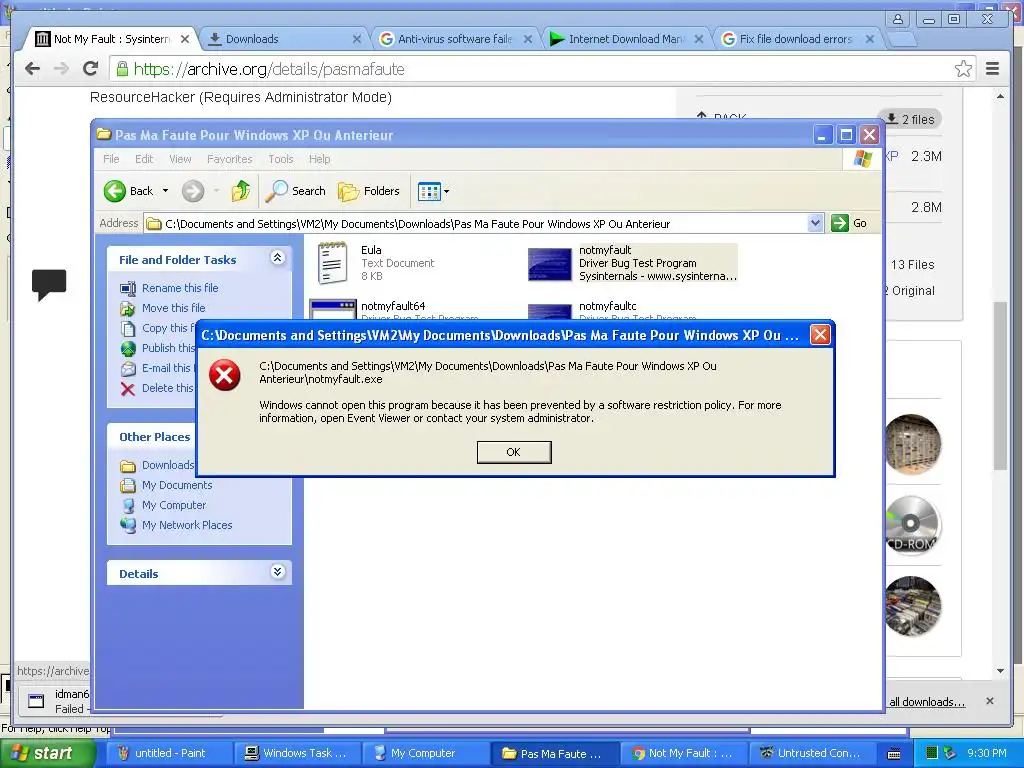Click Chrome's back navigation arrow

pos(33,69)
